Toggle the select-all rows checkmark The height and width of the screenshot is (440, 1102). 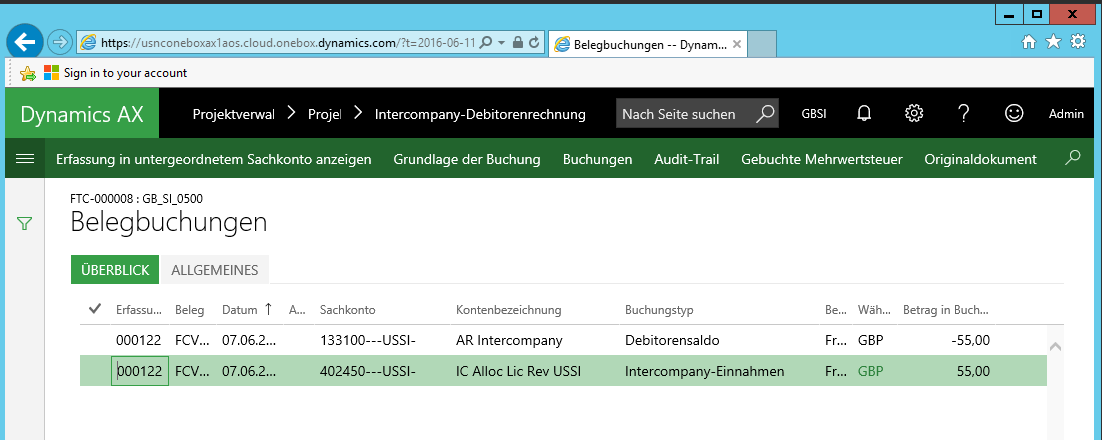coord(96,309)
